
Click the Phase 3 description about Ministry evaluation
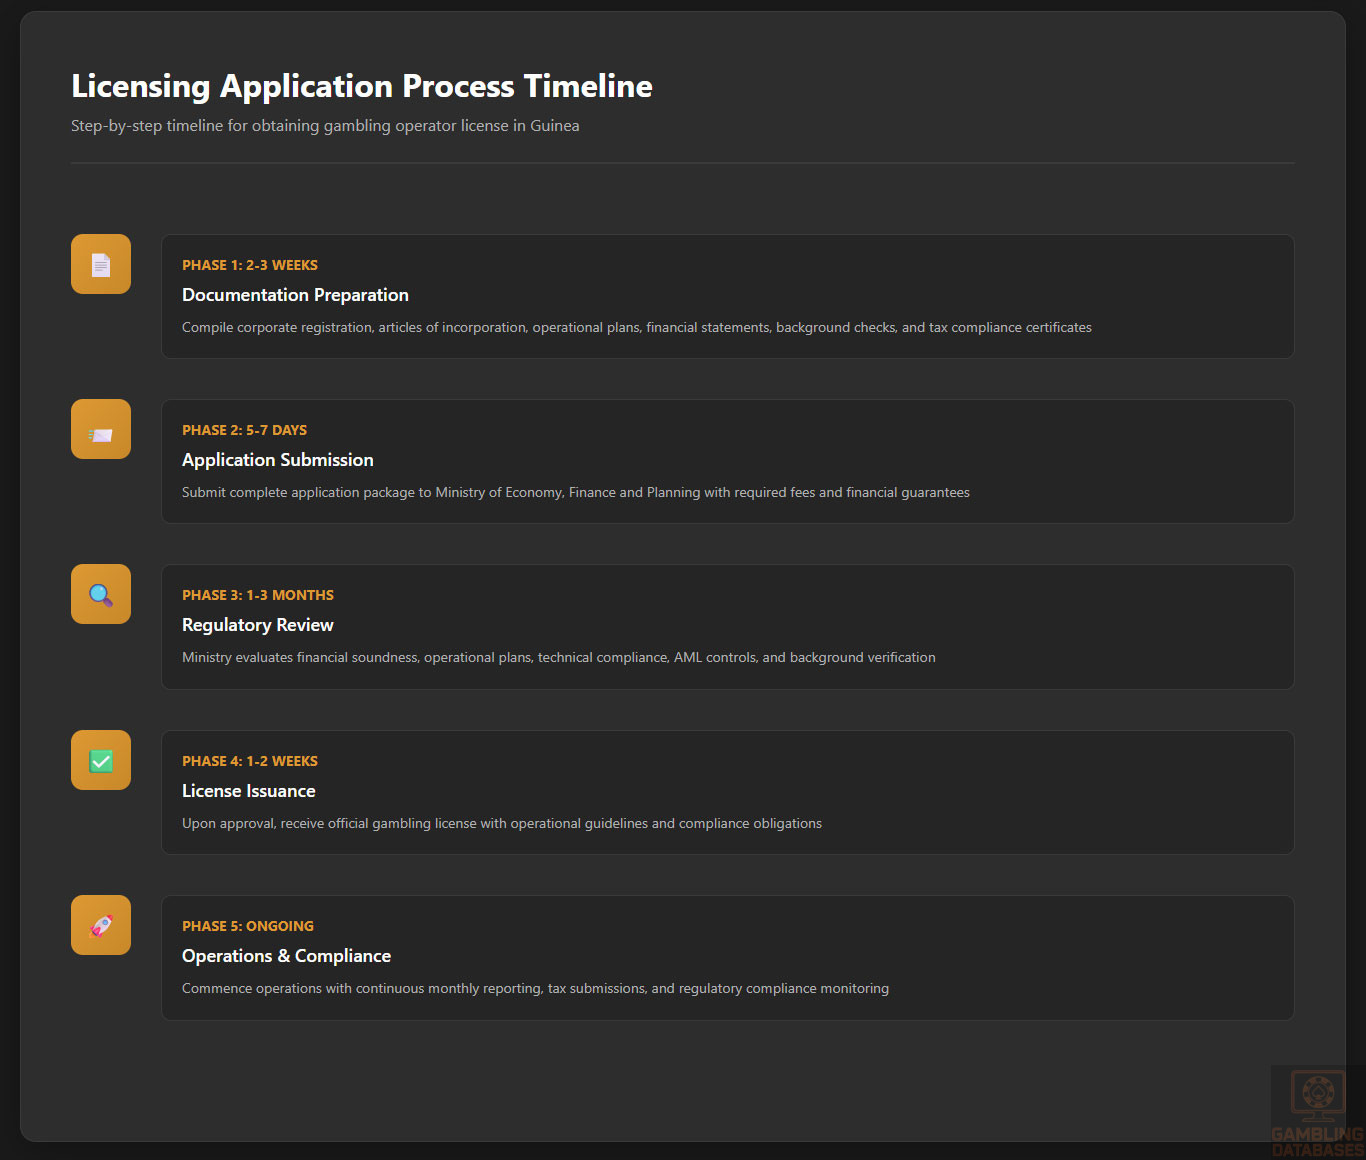(x=558, y=658)
